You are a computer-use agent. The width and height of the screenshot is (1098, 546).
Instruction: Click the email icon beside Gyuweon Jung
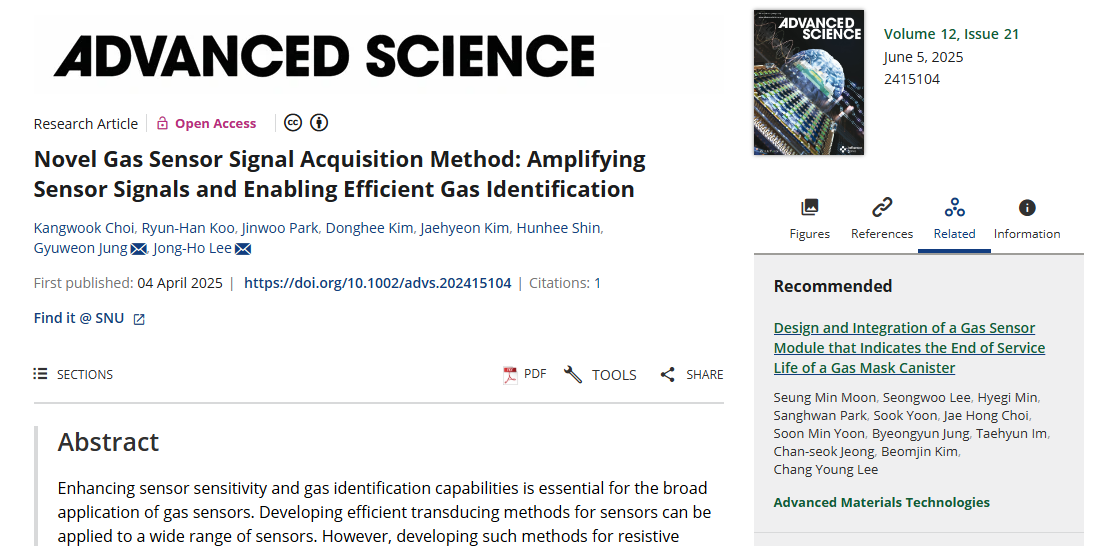tap(139, 249)
